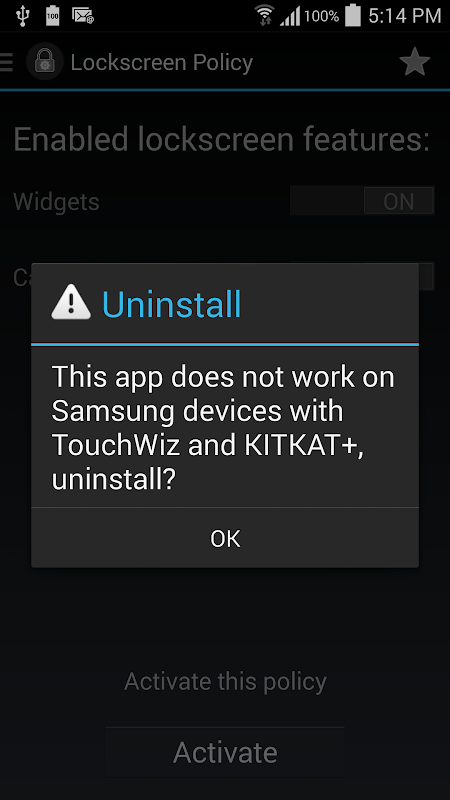Tap the Wi-Fi signal icon
This screenshot has height=800, width=450.
265,16
